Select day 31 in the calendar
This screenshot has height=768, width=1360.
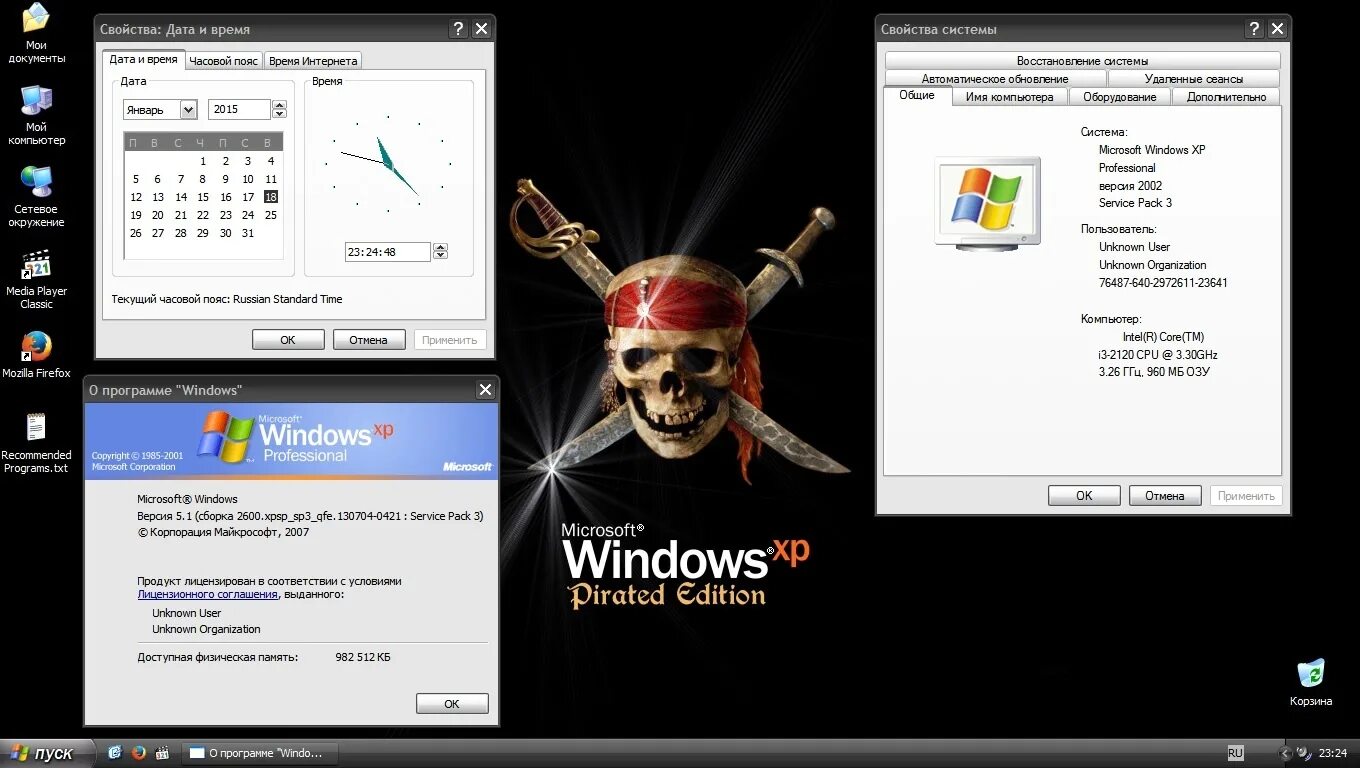(248, 233)
